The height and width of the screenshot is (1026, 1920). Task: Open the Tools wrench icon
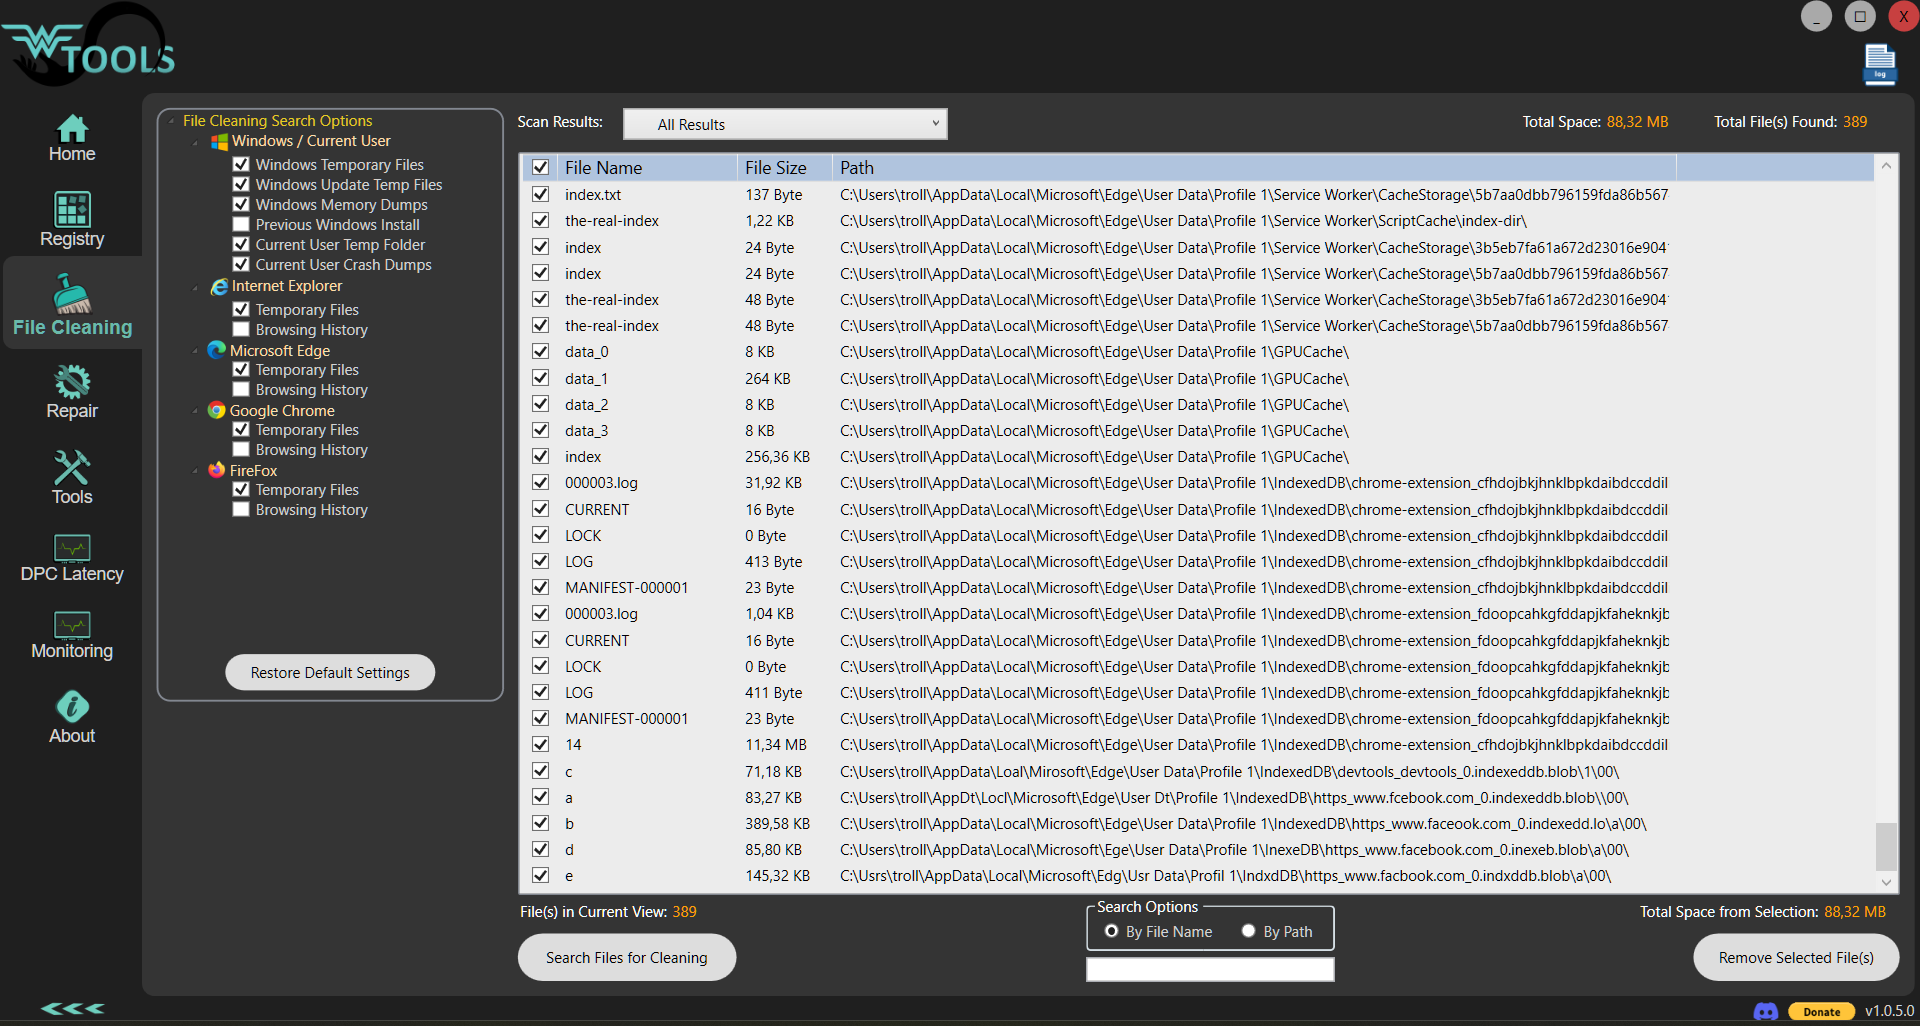72,467
